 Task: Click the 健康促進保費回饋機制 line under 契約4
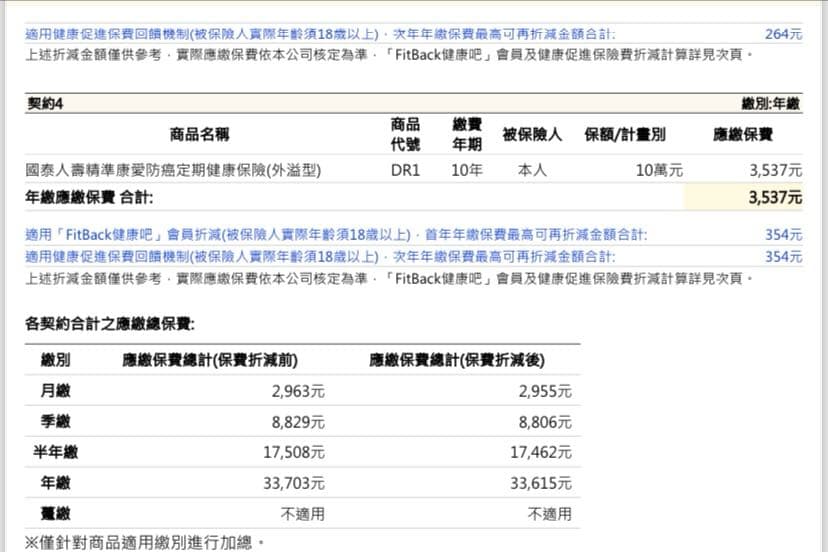tap(320, 257)
